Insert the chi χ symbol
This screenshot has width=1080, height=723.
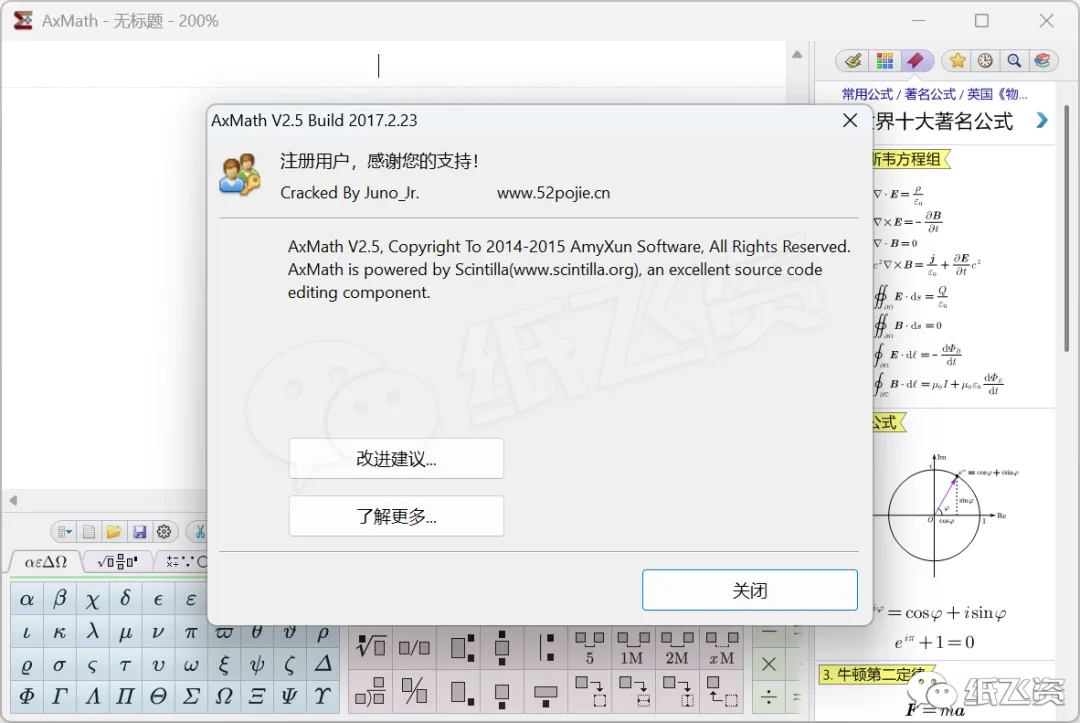92,599
